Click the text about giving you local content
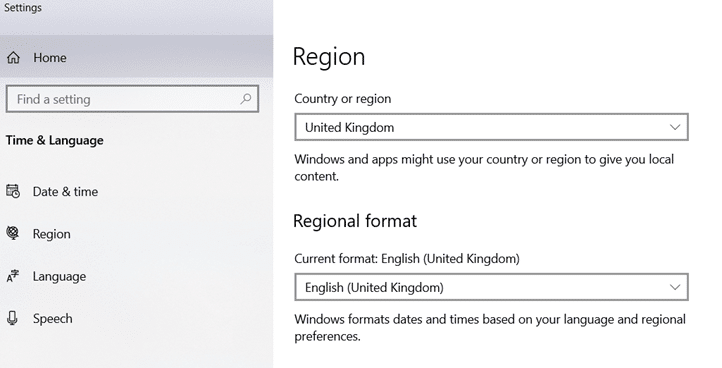This screenshot has height=368, width=722. pos(484,168)
